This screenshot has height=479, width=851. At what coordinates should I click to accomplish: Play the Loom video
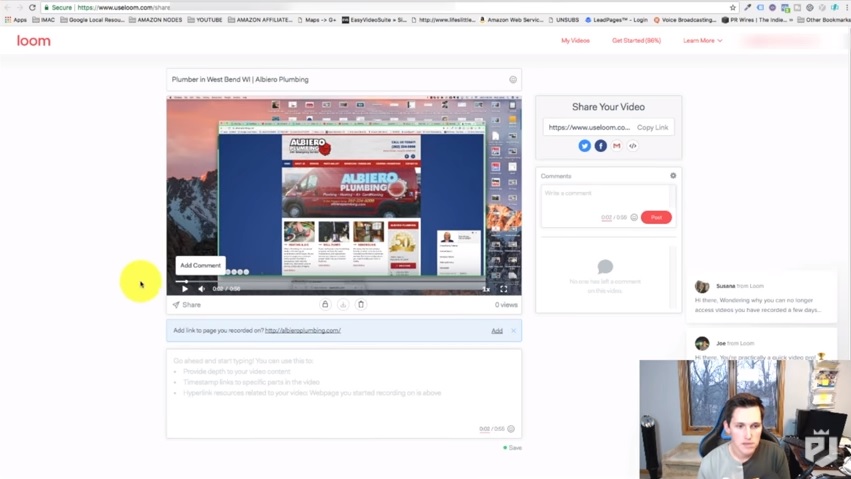185,289
